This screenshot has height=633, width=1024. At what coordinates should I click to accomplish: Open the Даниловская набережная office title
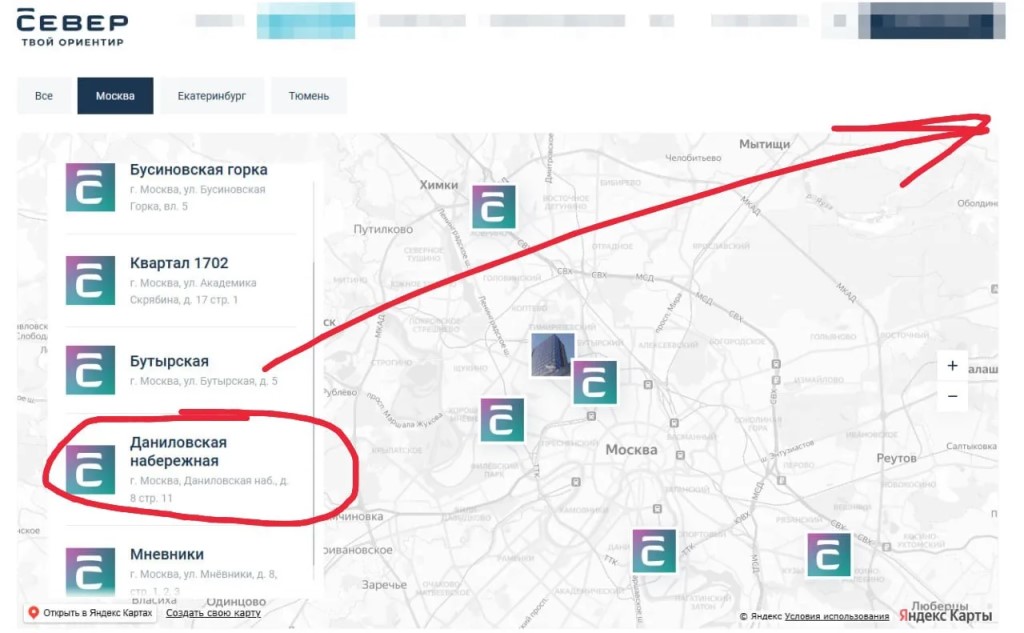(178, 451)
